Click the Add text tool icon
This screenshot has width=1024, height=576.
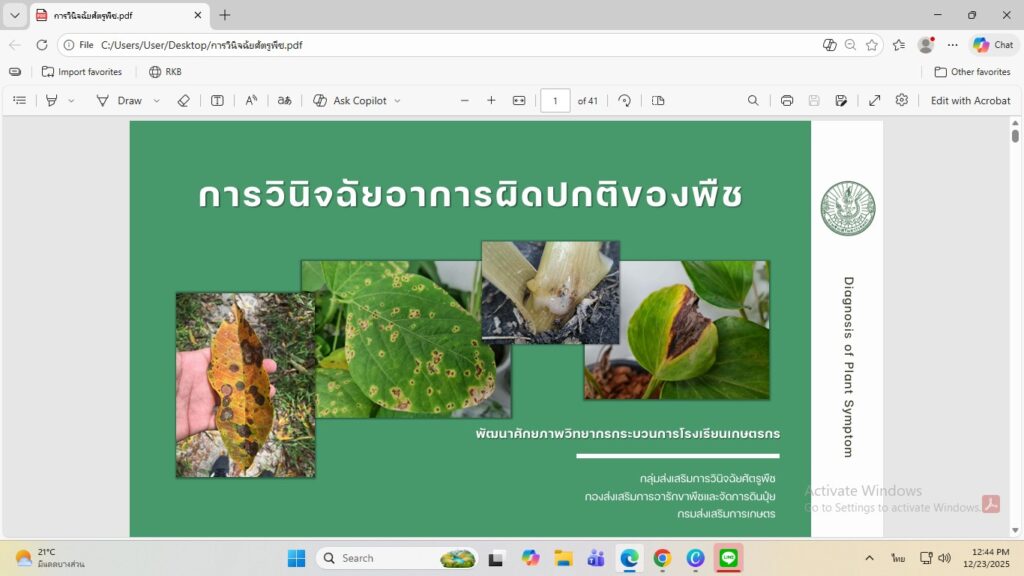click(217, 100)
